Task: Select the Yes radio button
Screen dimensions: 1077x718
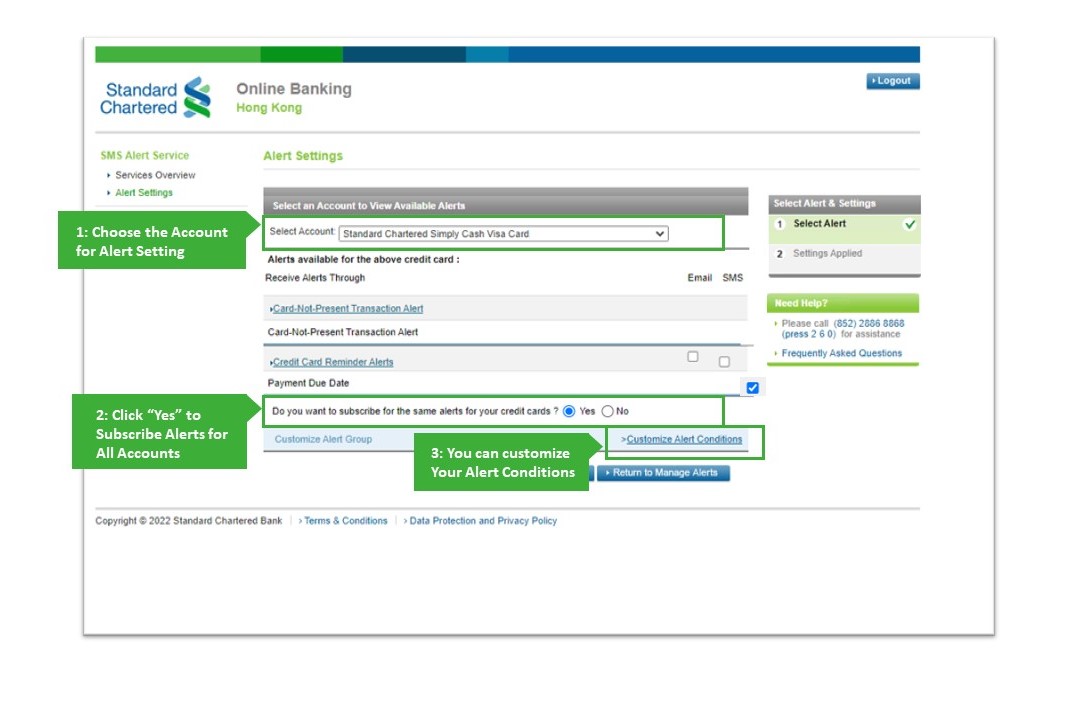Action: click(x=571, y=410)
